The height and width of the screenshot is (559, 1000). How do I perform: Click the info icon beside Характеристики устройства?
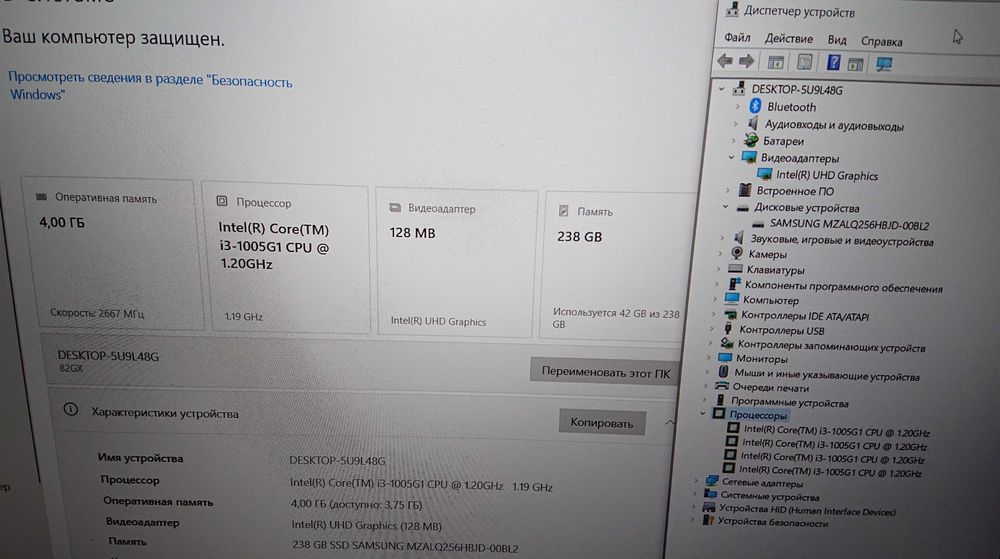point(71,410)
